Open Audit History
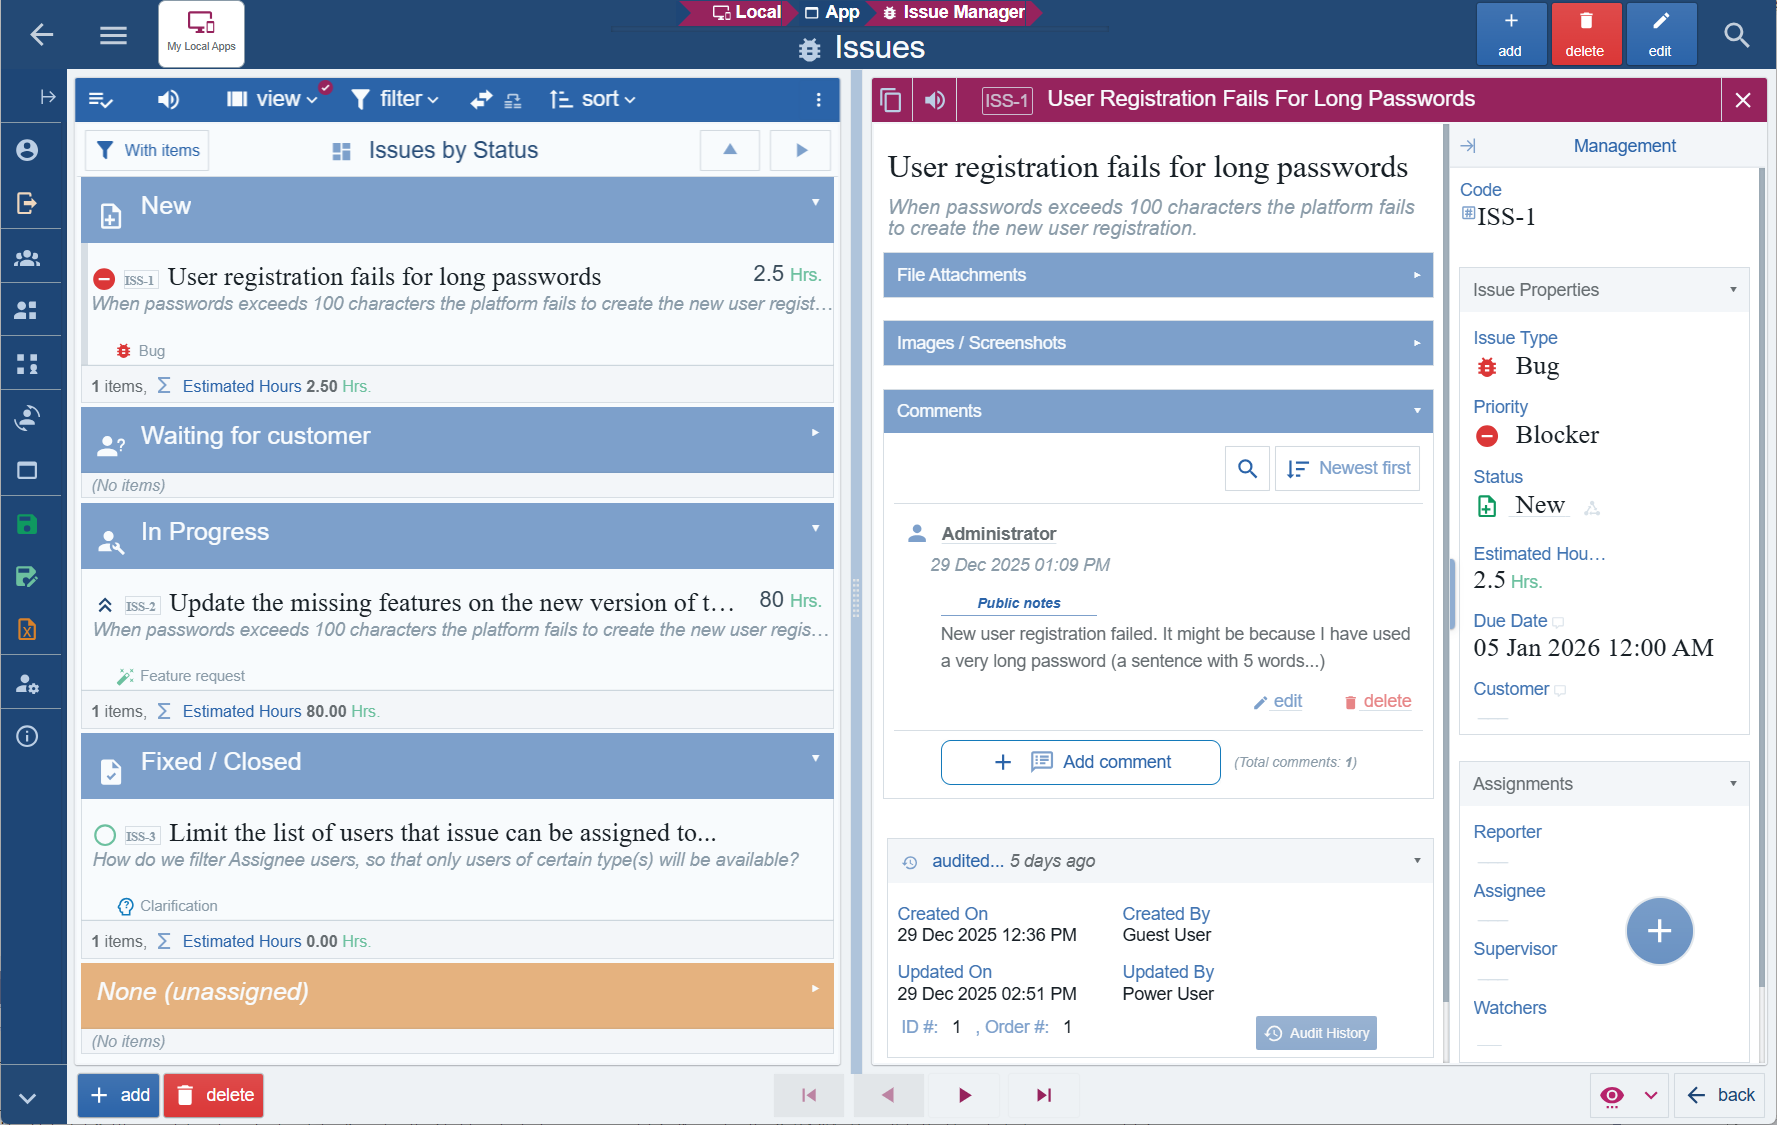1777x1125 pixels. pyautogui.click(x=1316, y=1032)
